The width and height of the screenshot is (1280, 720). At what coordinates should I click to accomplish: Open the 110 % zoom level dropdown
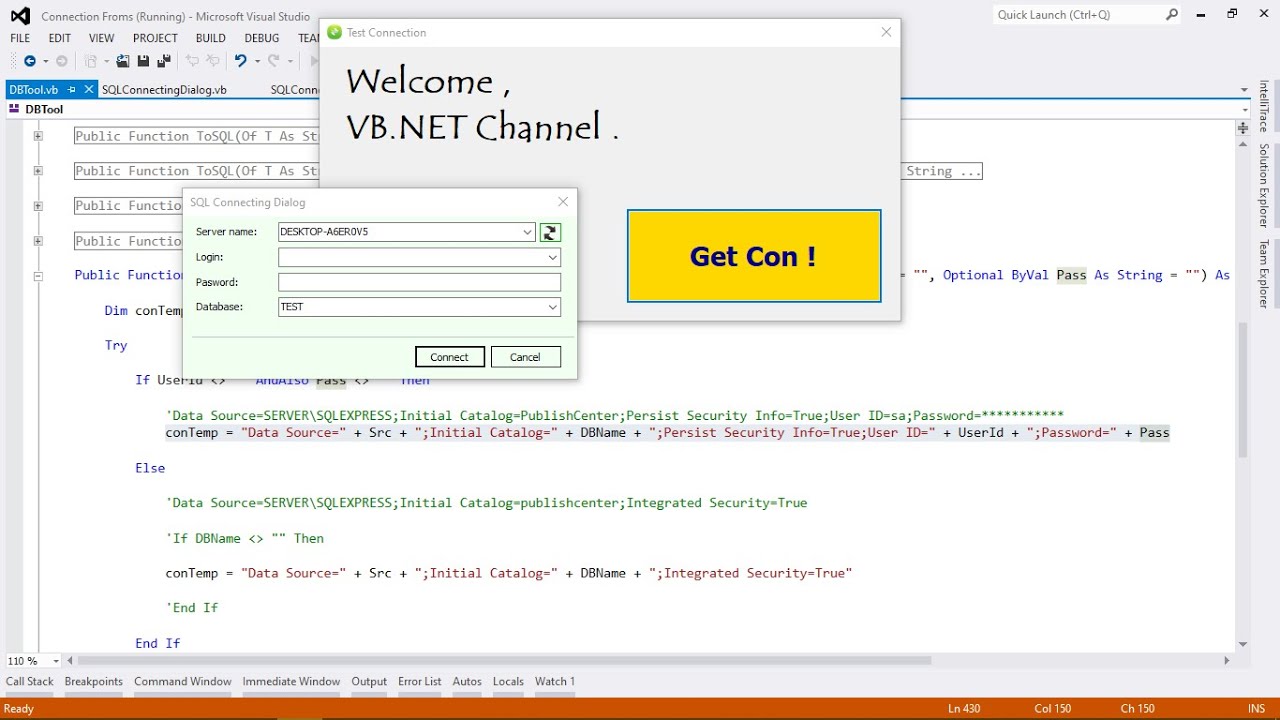[54, 661]
